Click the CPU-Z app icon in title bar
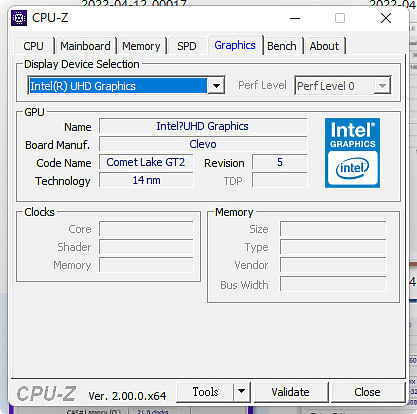 coord(19,18)
